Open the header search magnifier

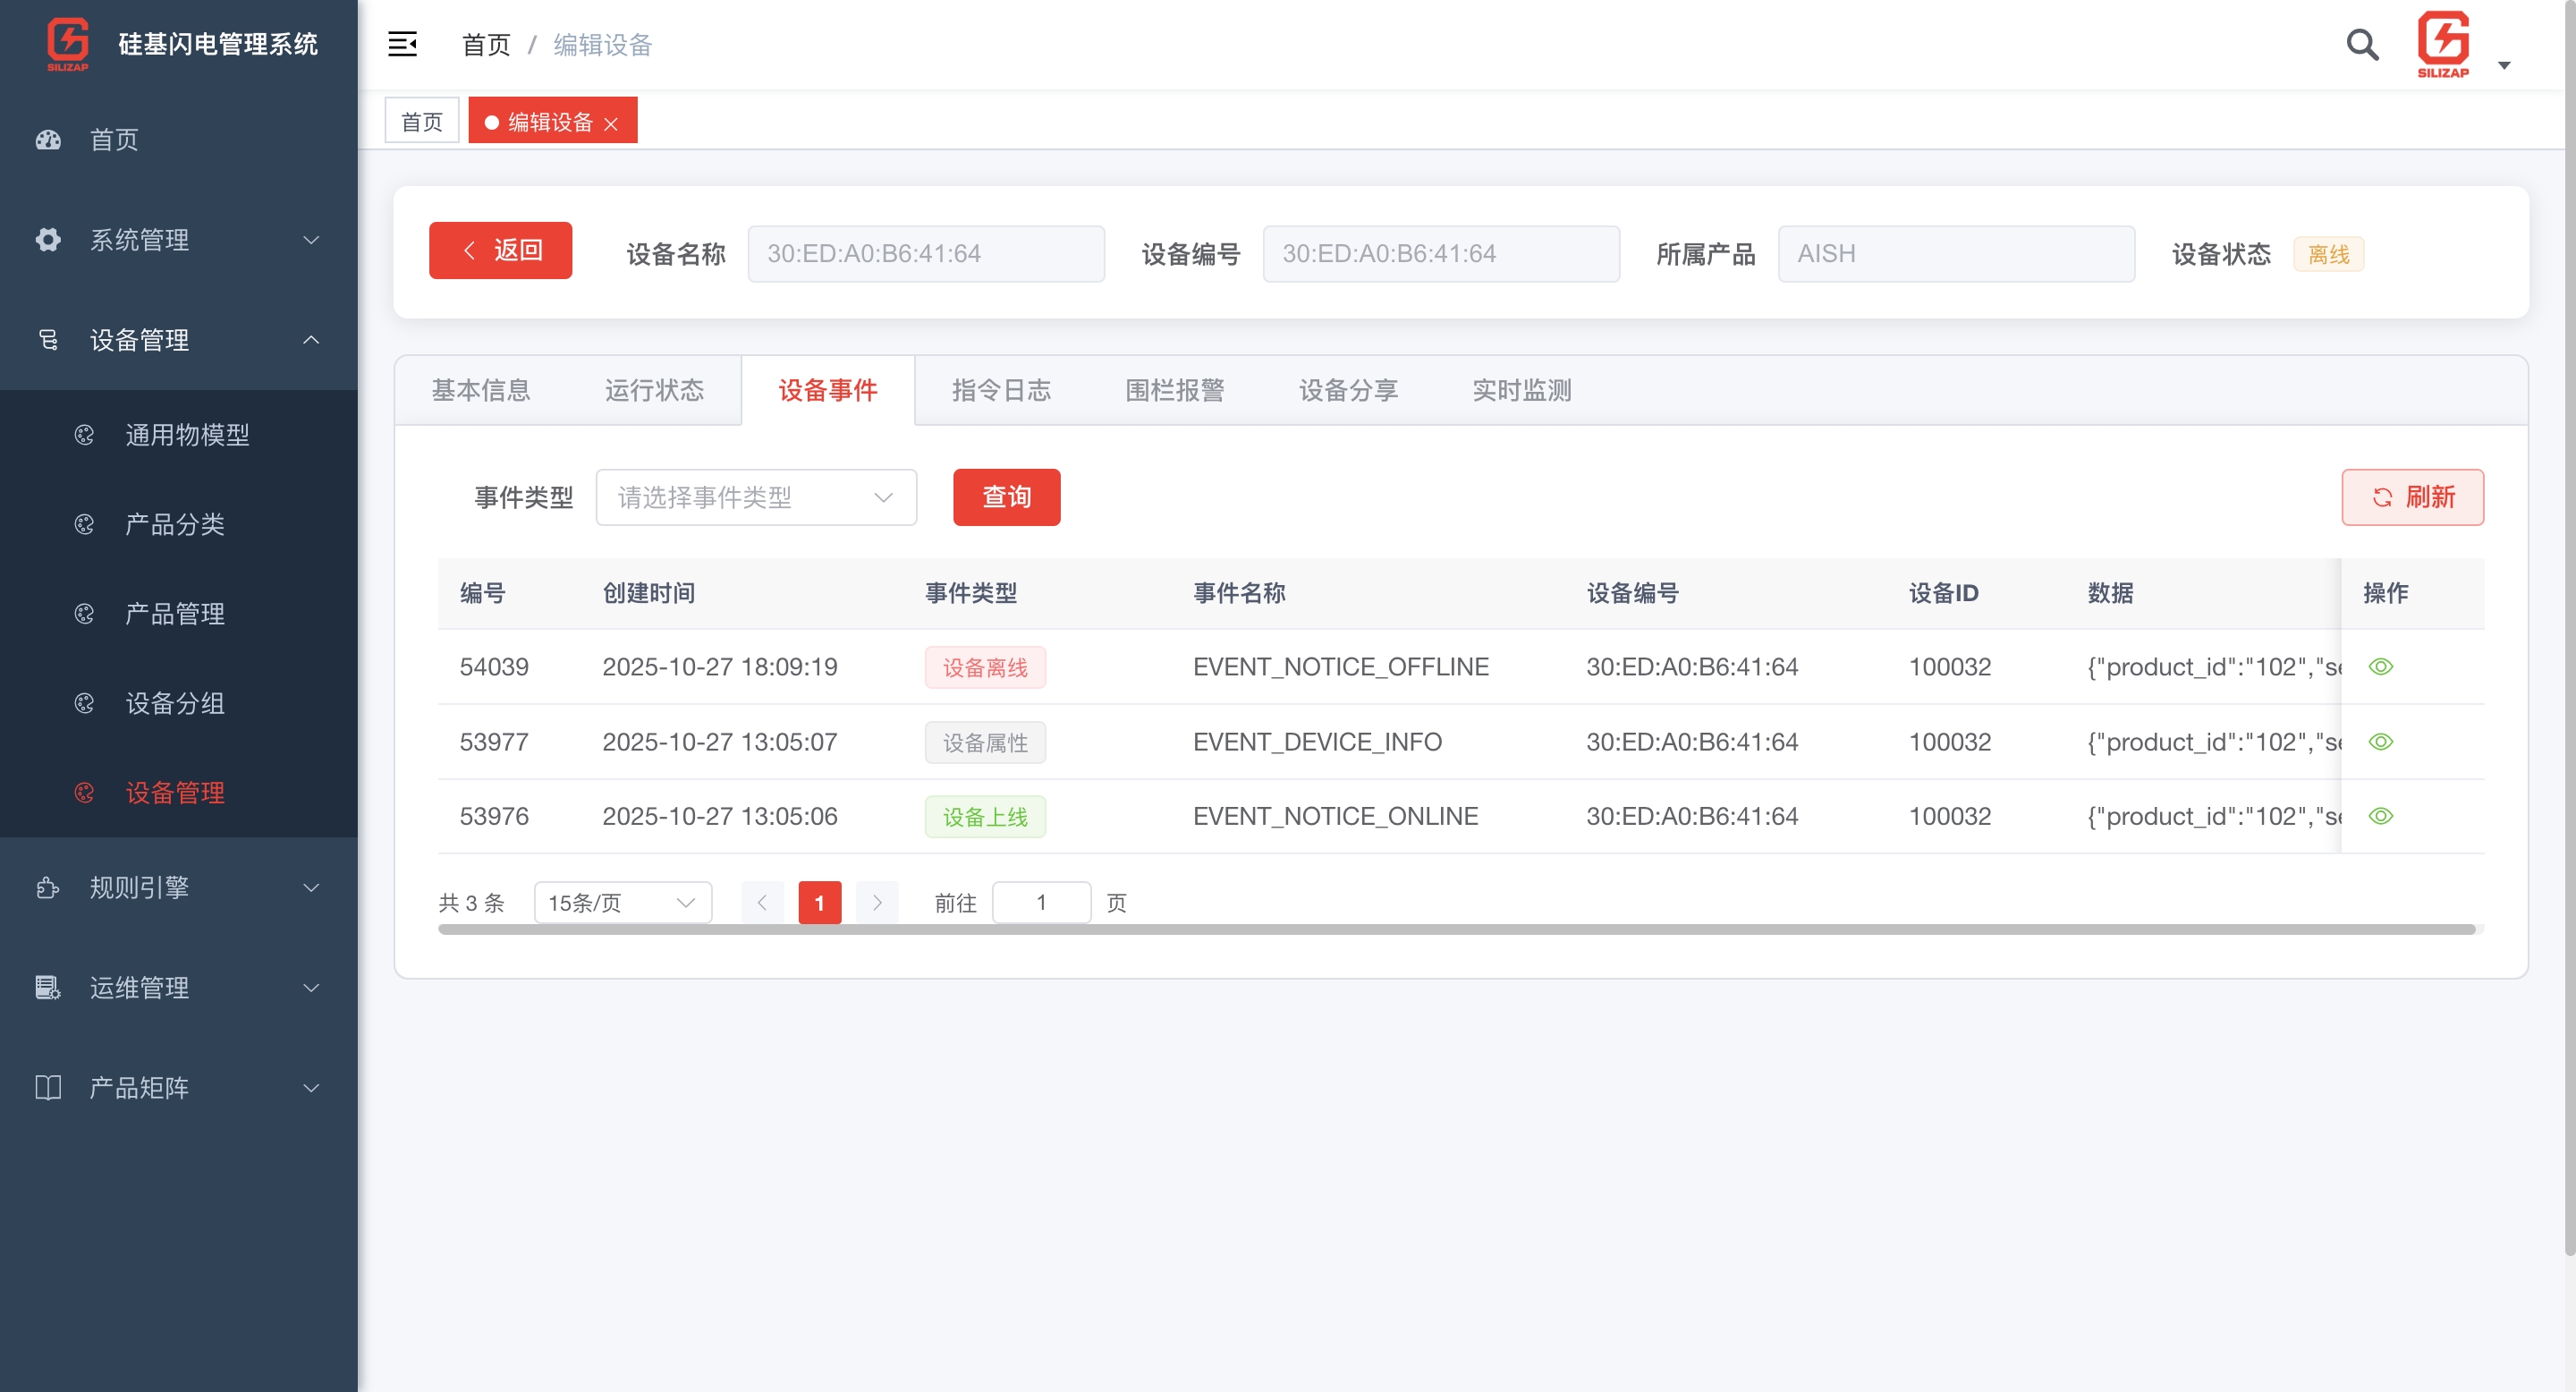pyautogui.click(x=2362, y=44)
